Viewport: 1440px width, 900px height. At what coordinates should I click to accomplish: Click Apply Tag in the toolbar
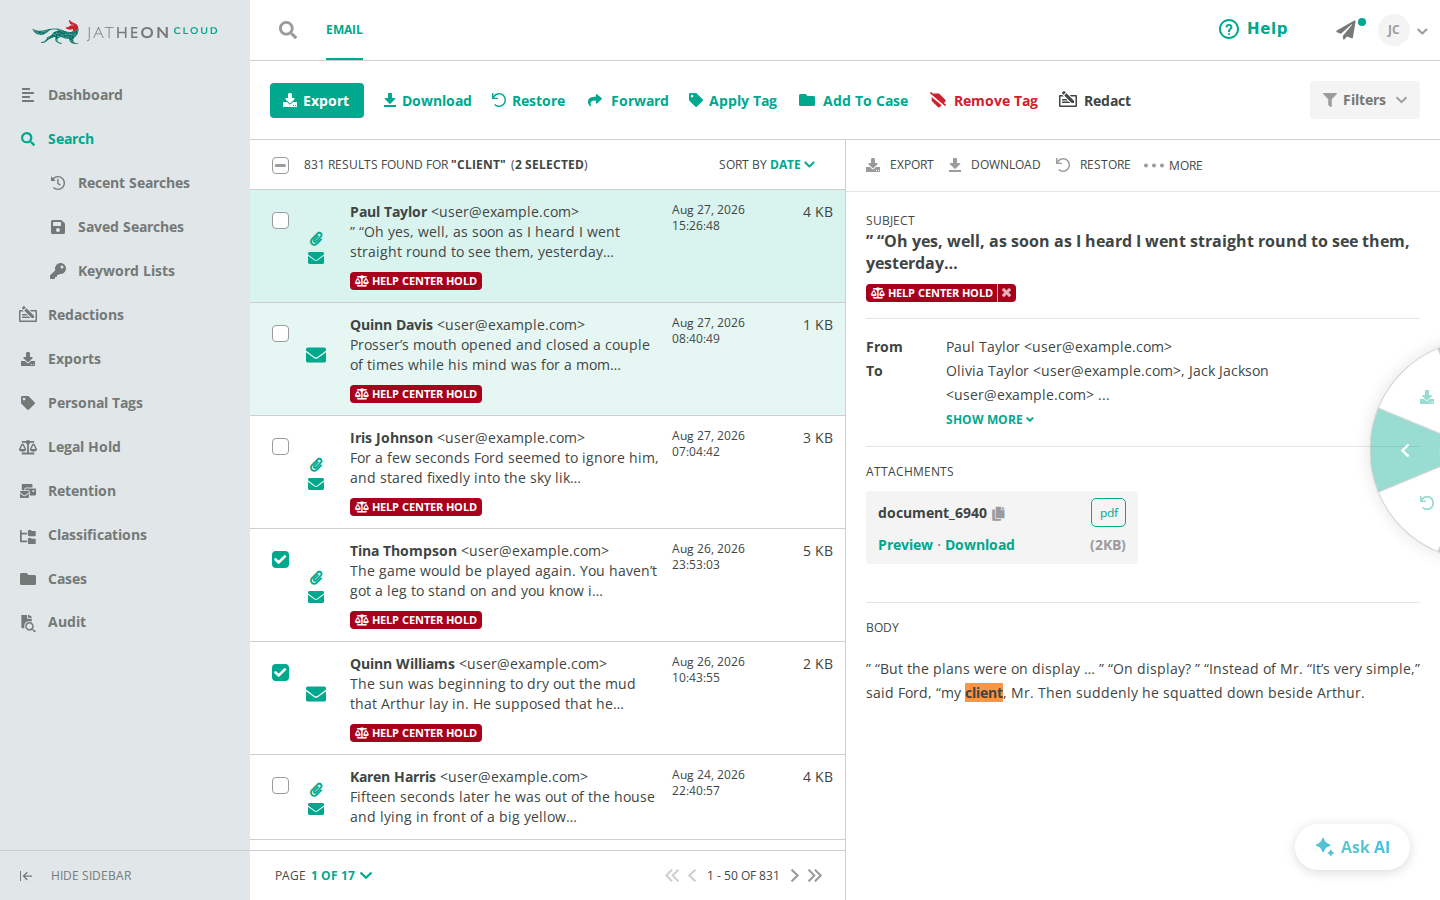733,101
